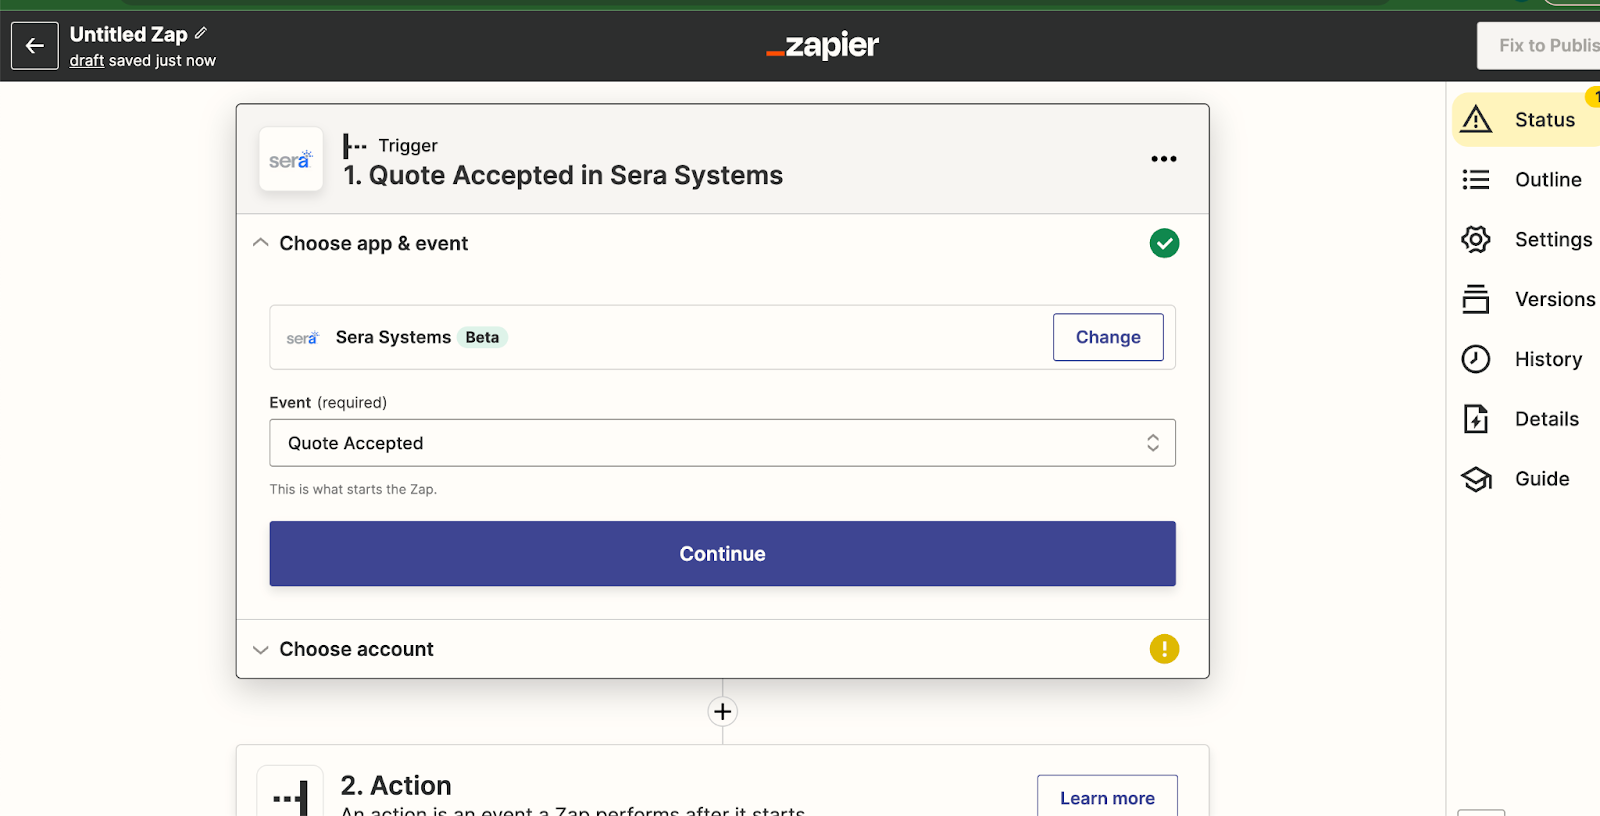Click the trigger title Quote Accepted in Sera Systems
This screenshot has height=816, width=1600.
[x=563, y=175]
